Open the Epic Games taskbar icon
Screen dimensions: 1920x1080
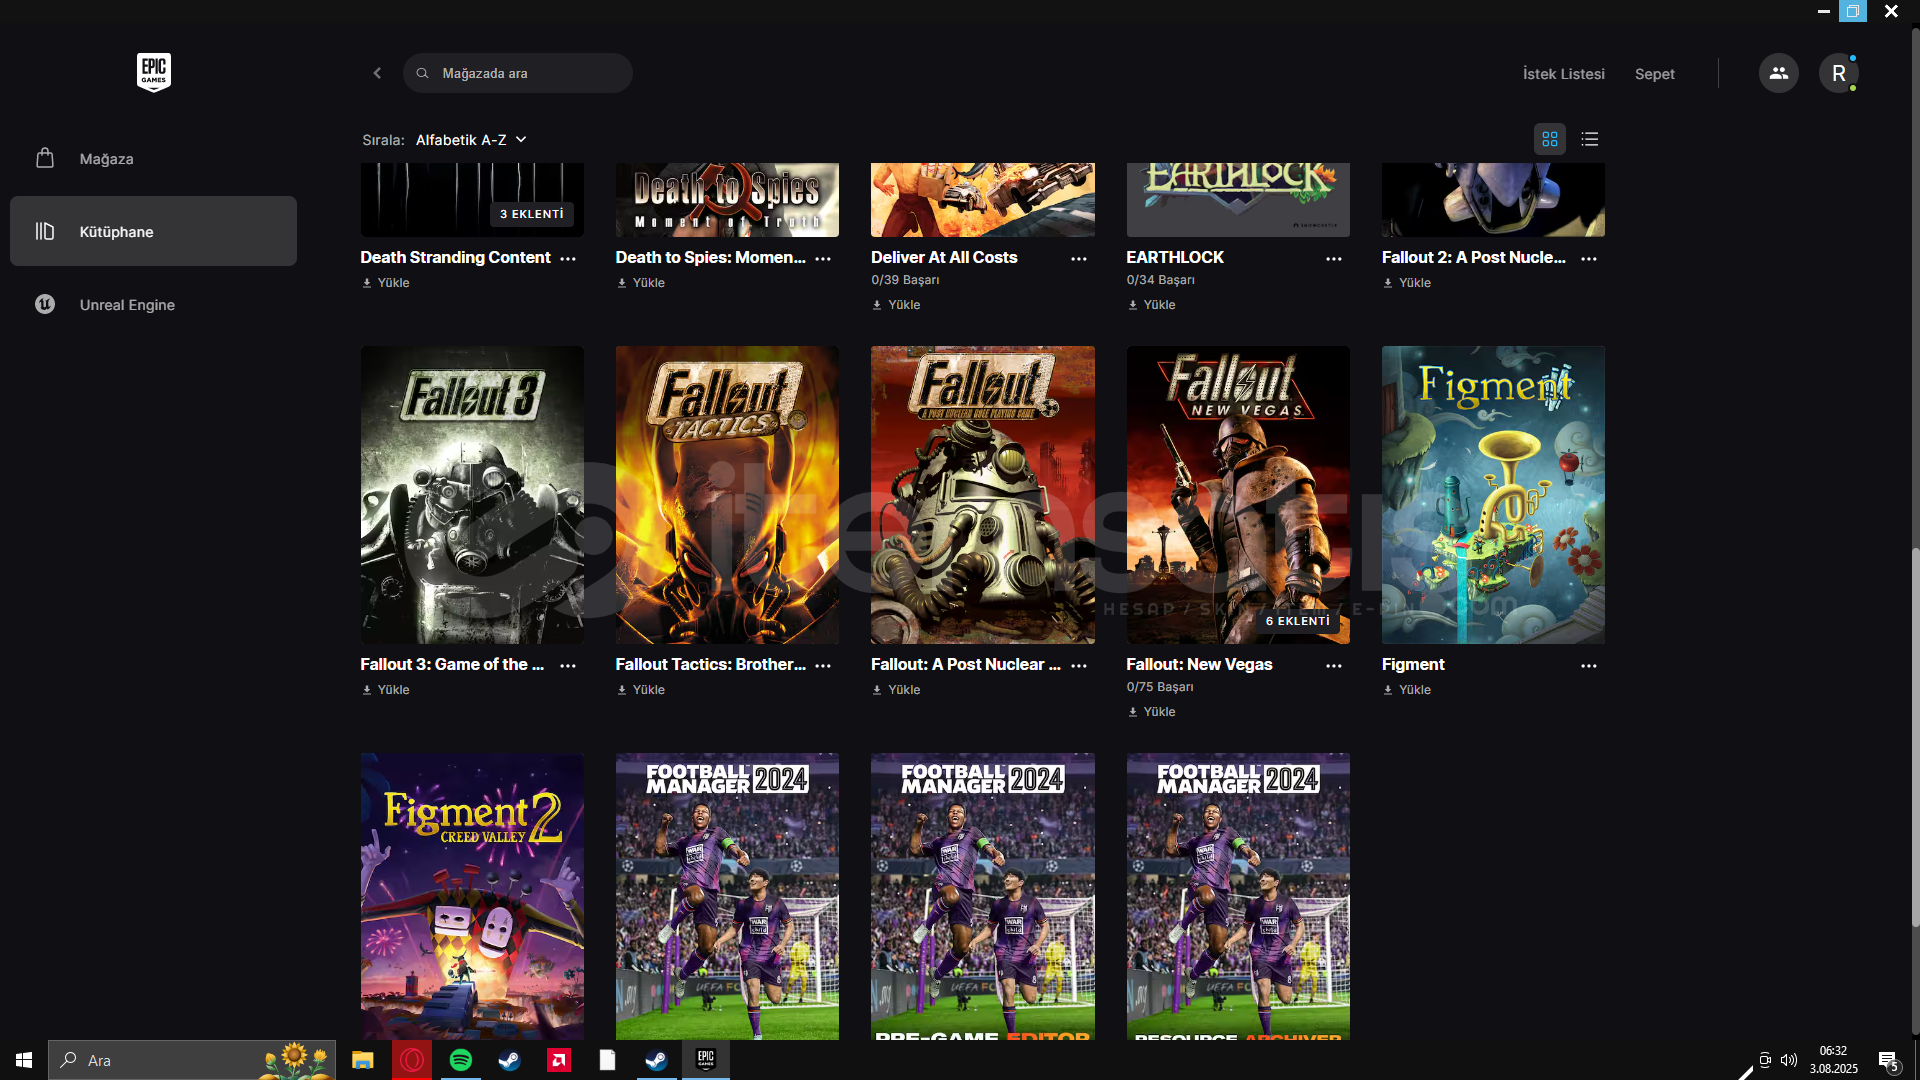point(705,1060)
